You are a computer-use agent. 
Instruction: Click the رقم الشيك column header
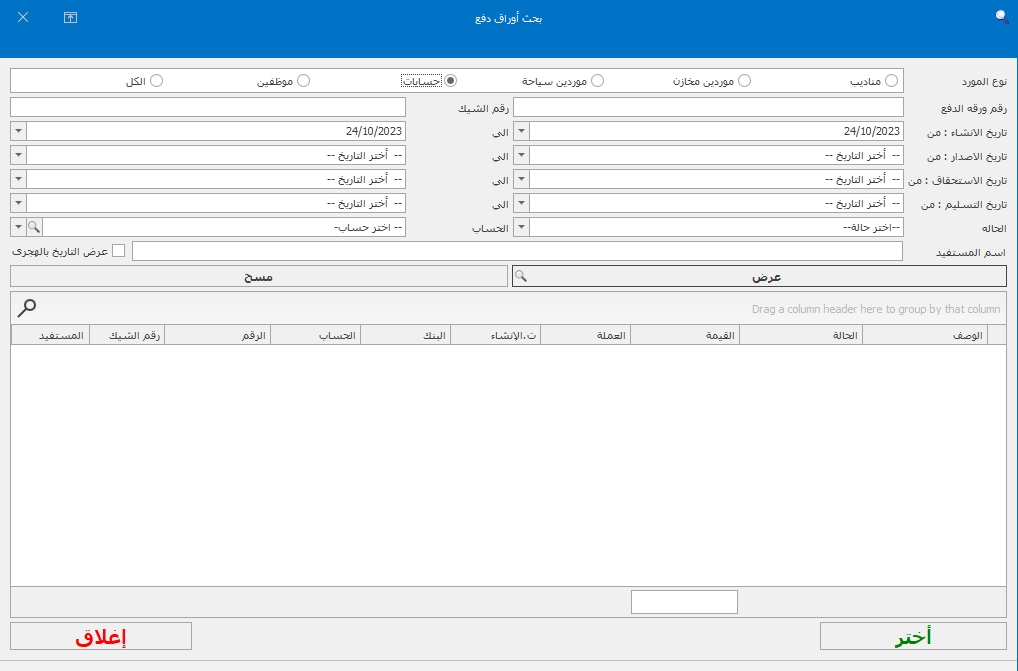(126, 336)
